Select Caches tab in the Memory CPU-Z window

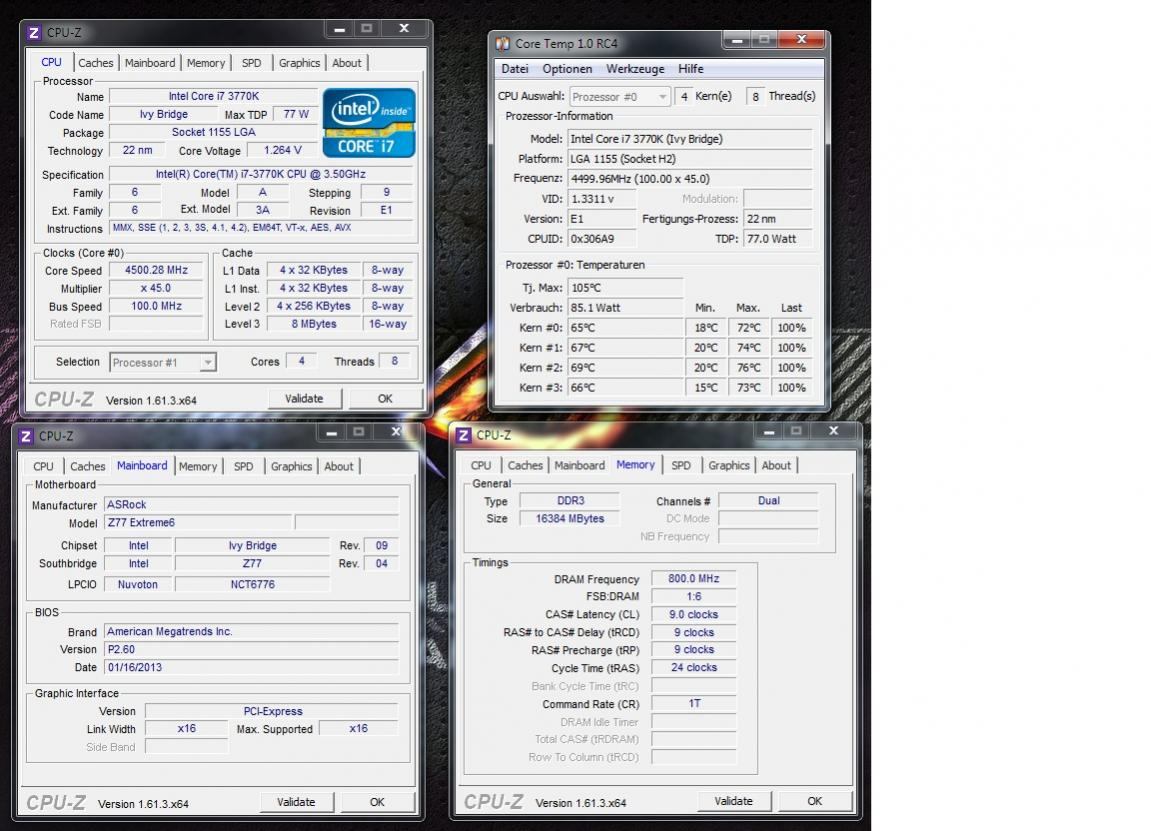[x=525, y=466]
